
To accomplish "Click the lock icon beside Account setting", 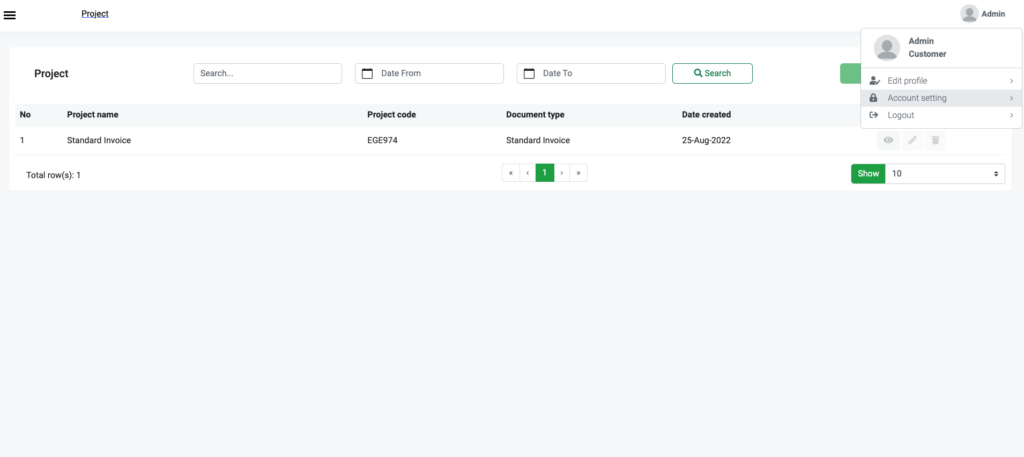I will click(x=874, y=98).
